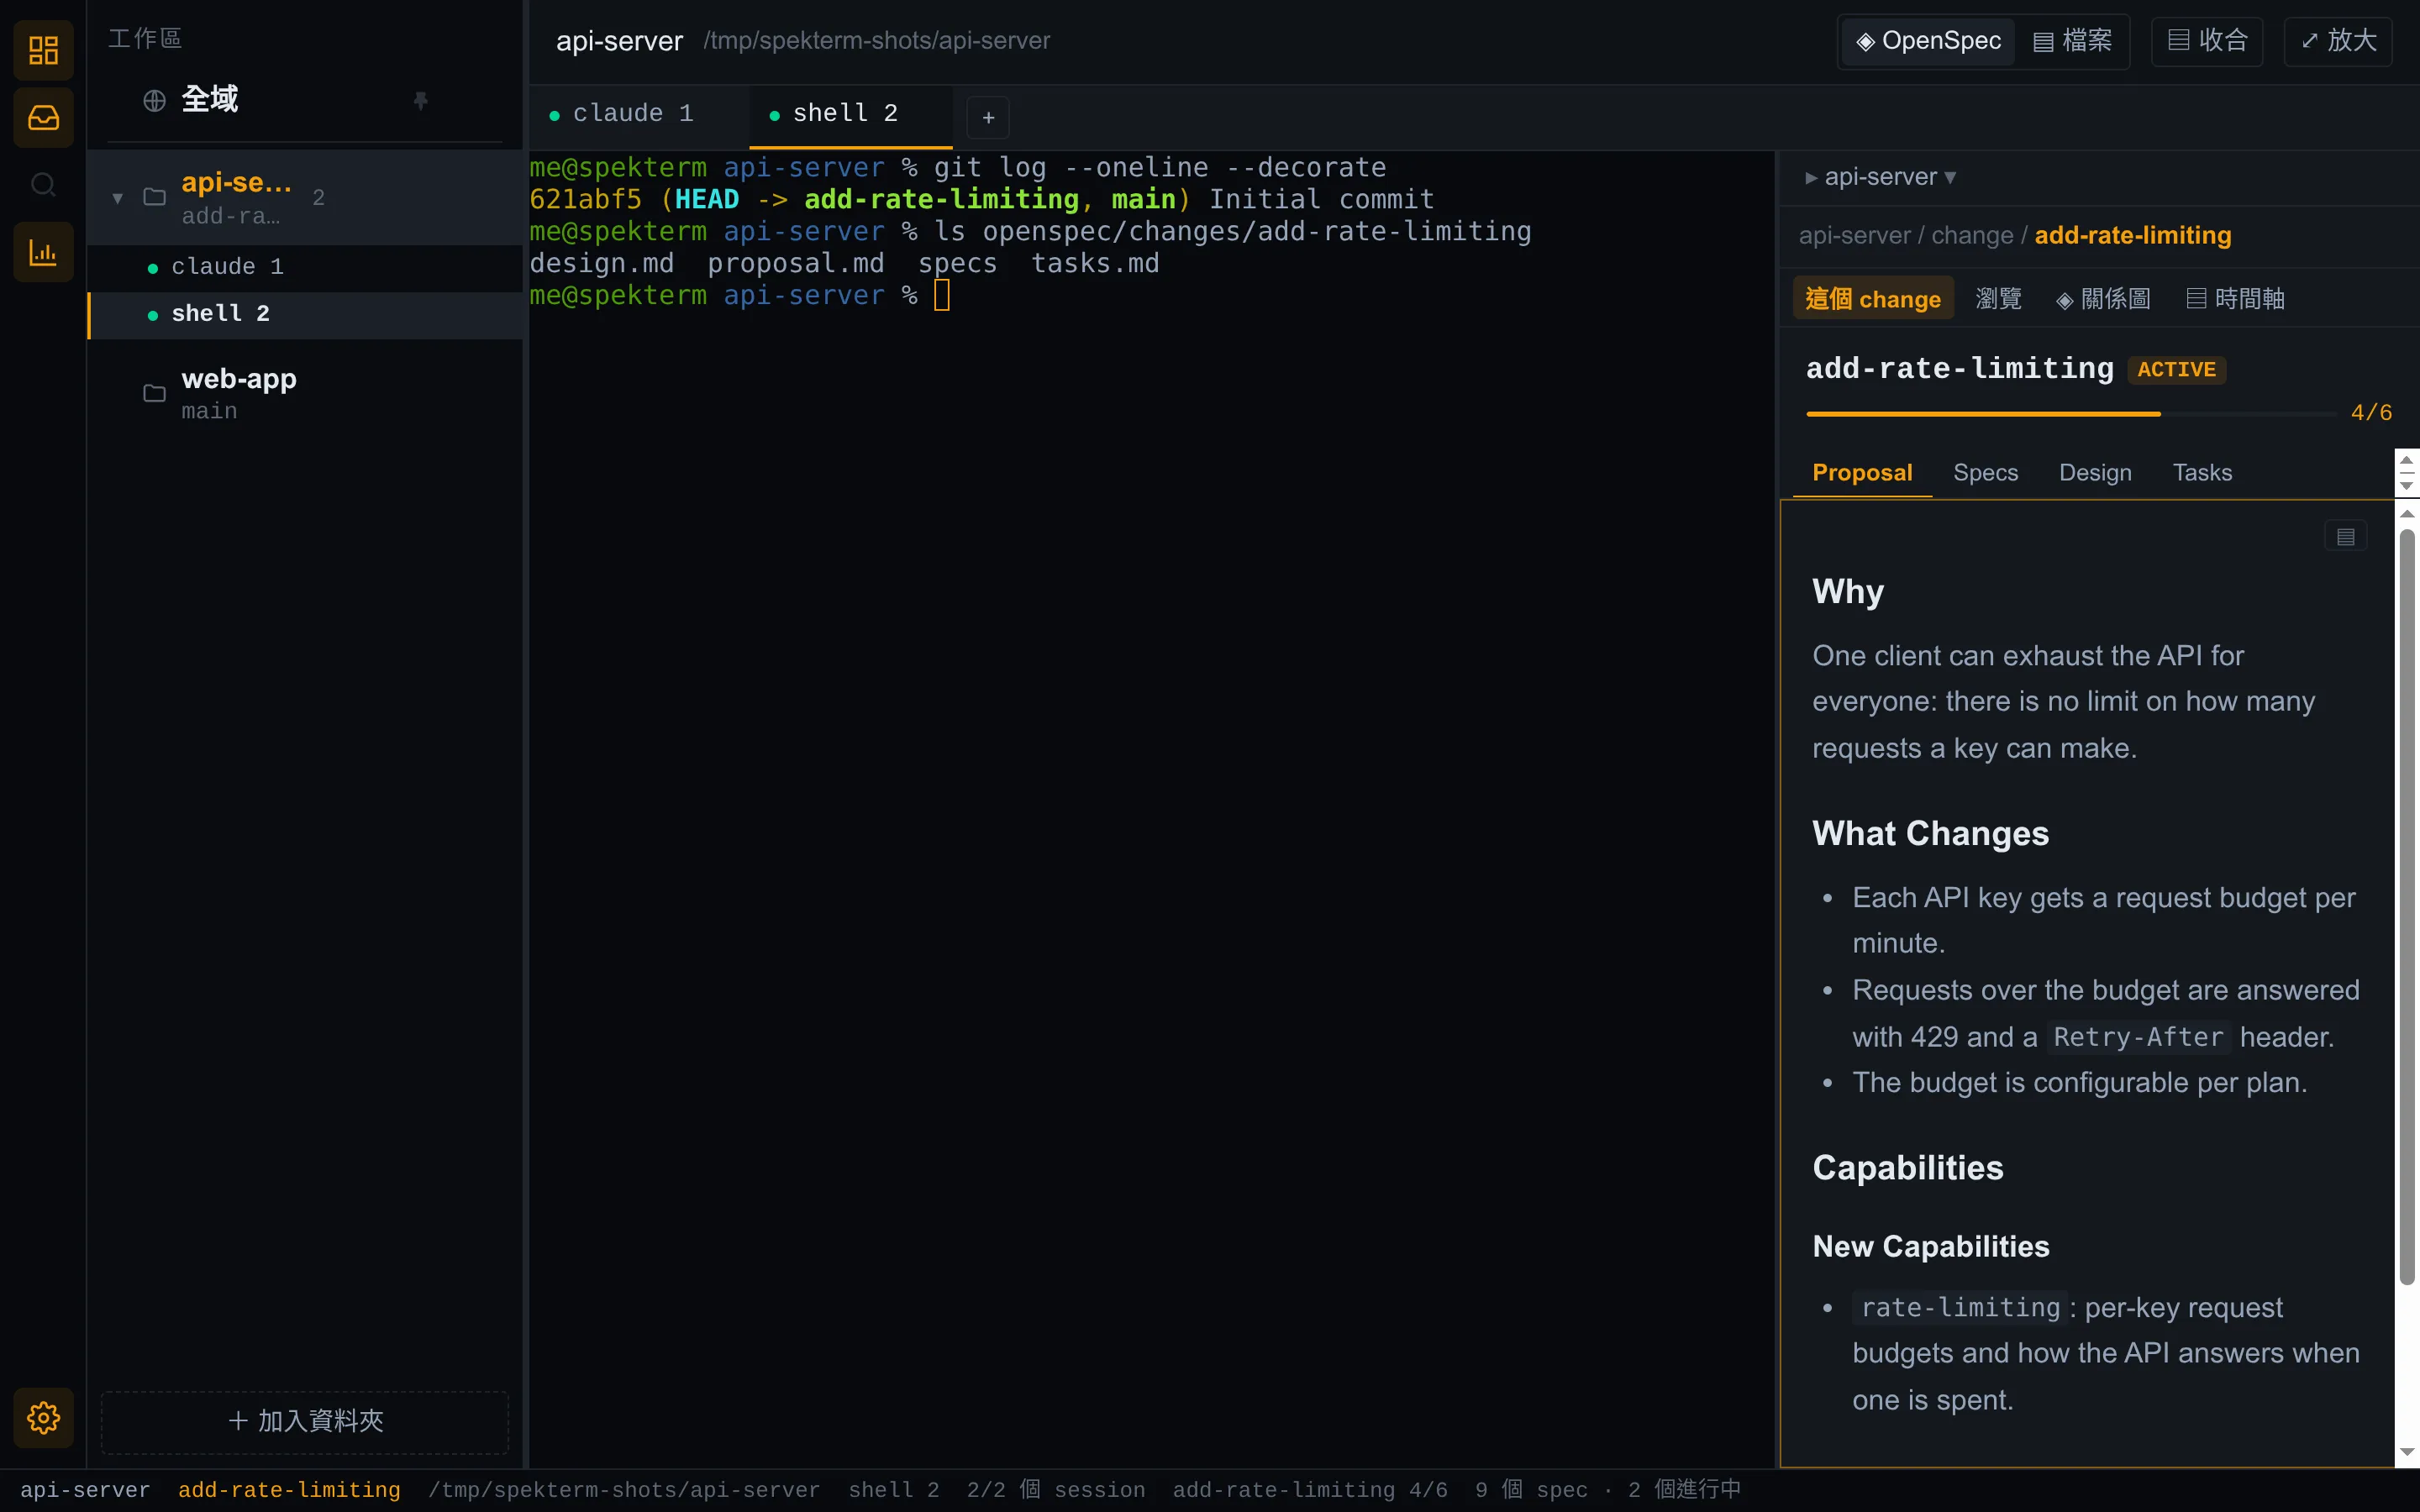This screenshot has height=1512, width=2420.
Task: Open the workspace grid view icon
Action: point(43,50)
